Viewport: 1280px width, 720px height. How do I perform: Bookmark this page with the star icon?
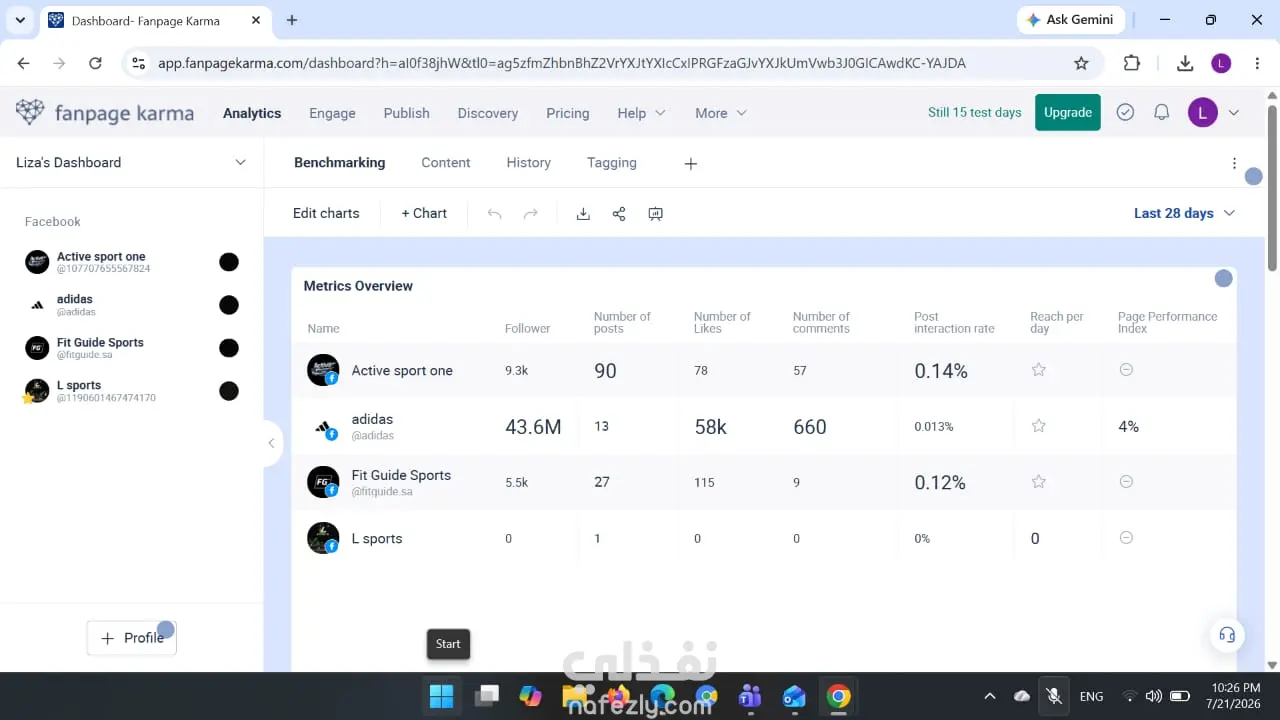1081,63
